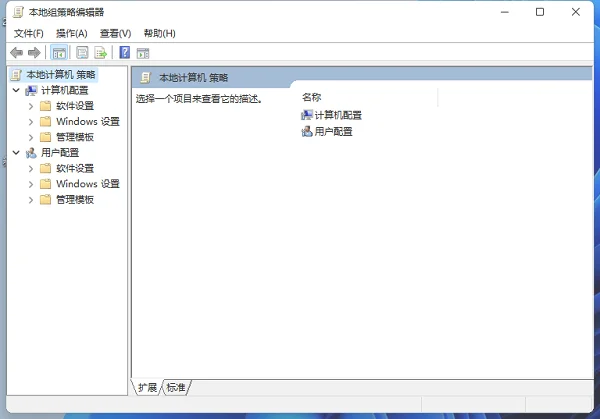This screenshot has height=419, width=600.
Task: Switch to the 扩展 tab
Action: 148,387
